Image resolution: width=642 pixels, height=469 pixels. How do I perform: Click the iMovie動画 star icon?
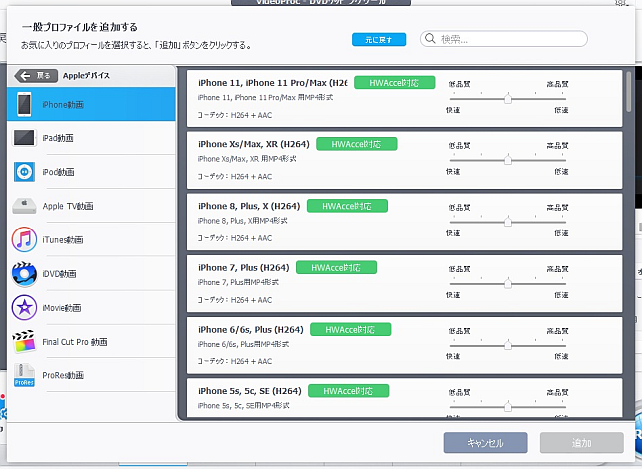coord(24,308)
